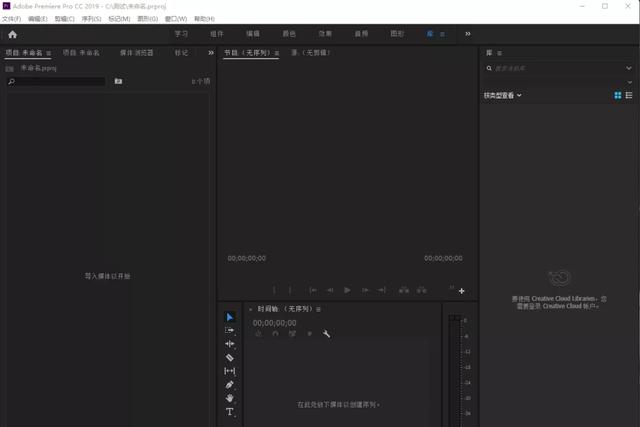This screenshot has height=427, width=640.
Task: Select the Slip tool
Action: [x=230, y=371]
